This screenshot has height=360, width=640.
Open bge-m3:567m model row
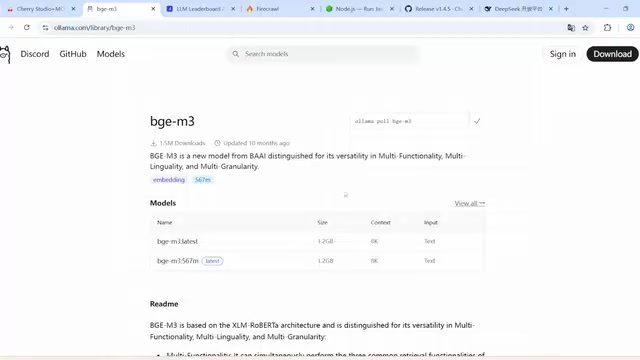[x=318, y=261]
